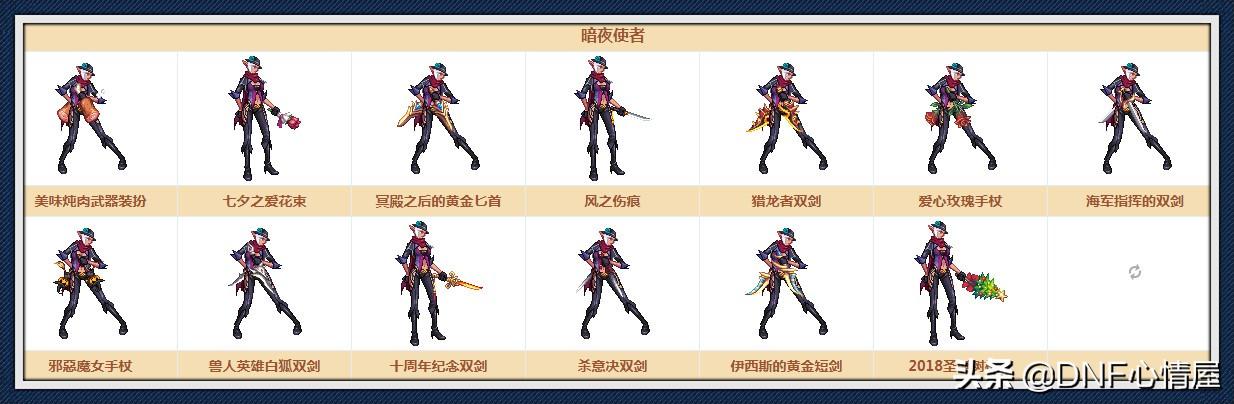Select the 七夕之爱花束 character image
This screenshot has height=404, width=1234.
(262, 117)
